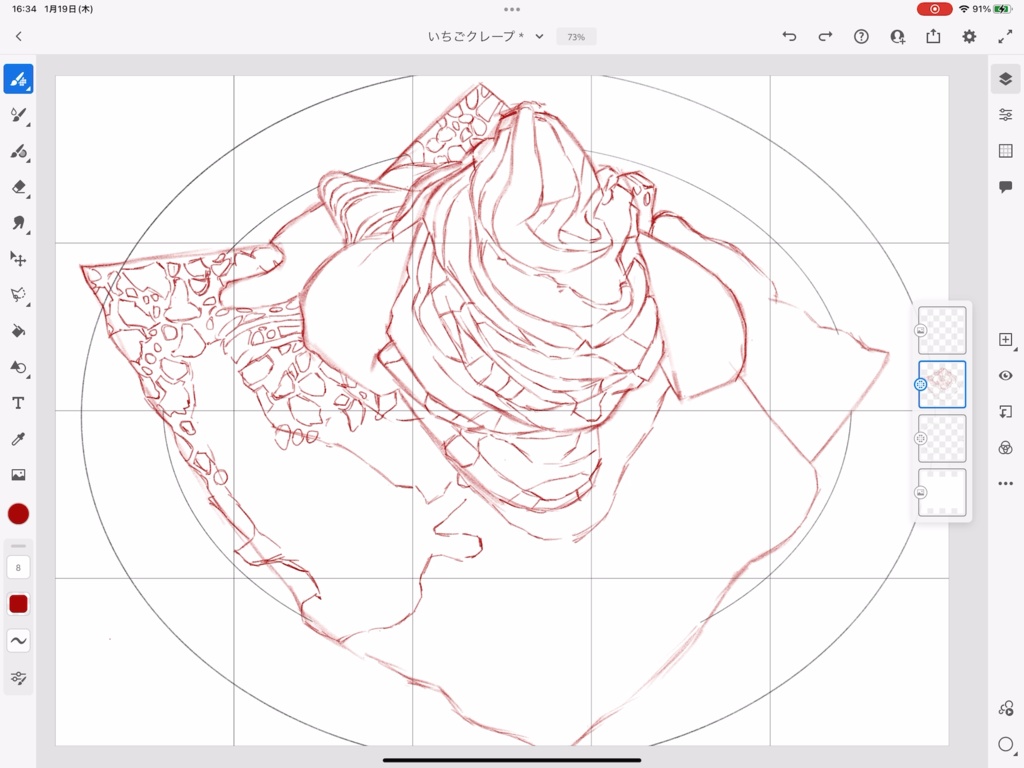The height and width of the screenshot is (768, 1024).
Task: Toggle the layers panel icon
Action: [x=1006, y=79]
